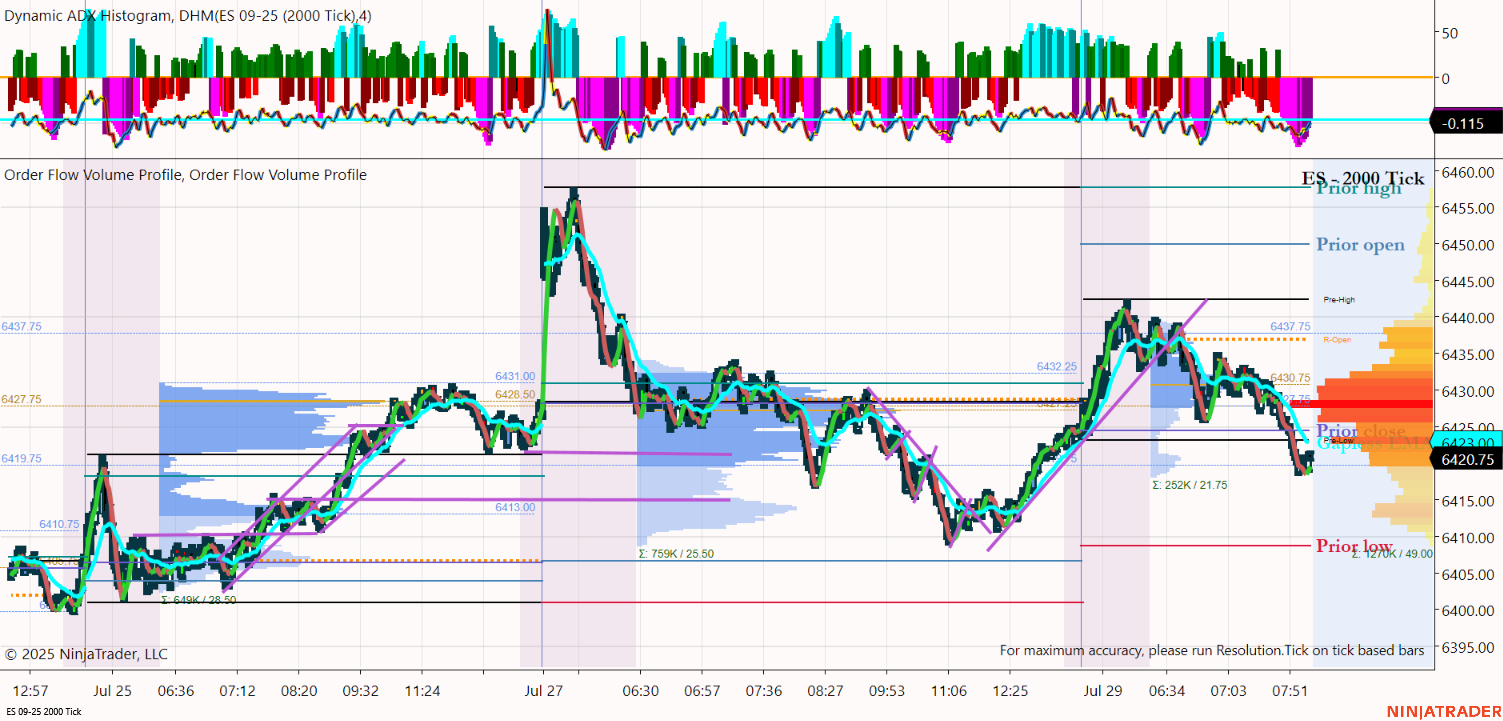
Task: Click 6405.00 on the price scale
Action: coord(1468,574)
